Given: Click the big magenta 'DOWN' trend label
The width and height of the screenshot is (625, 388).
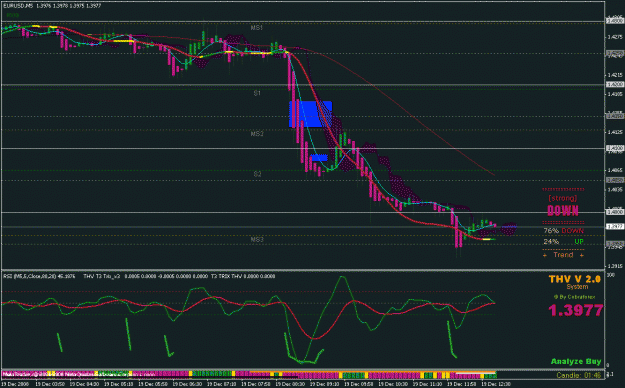Looking at the screenshot, I should 563,211.
